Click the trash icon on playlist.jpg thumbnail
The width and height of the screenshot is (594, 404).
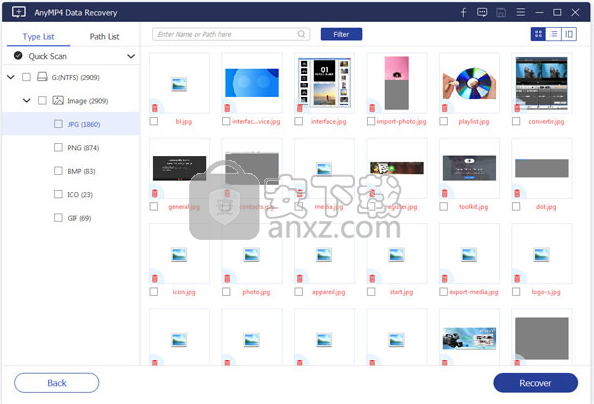point(444,108)
